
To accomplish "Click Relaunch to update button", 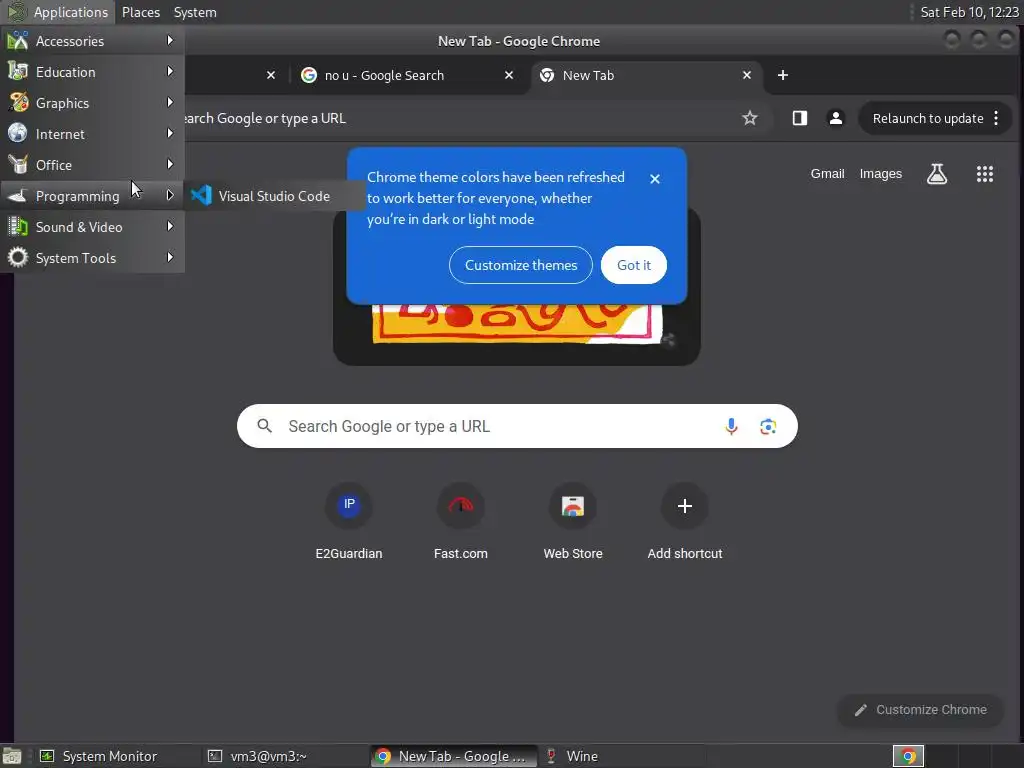I will pyautogui.click(x=928, y=118).
